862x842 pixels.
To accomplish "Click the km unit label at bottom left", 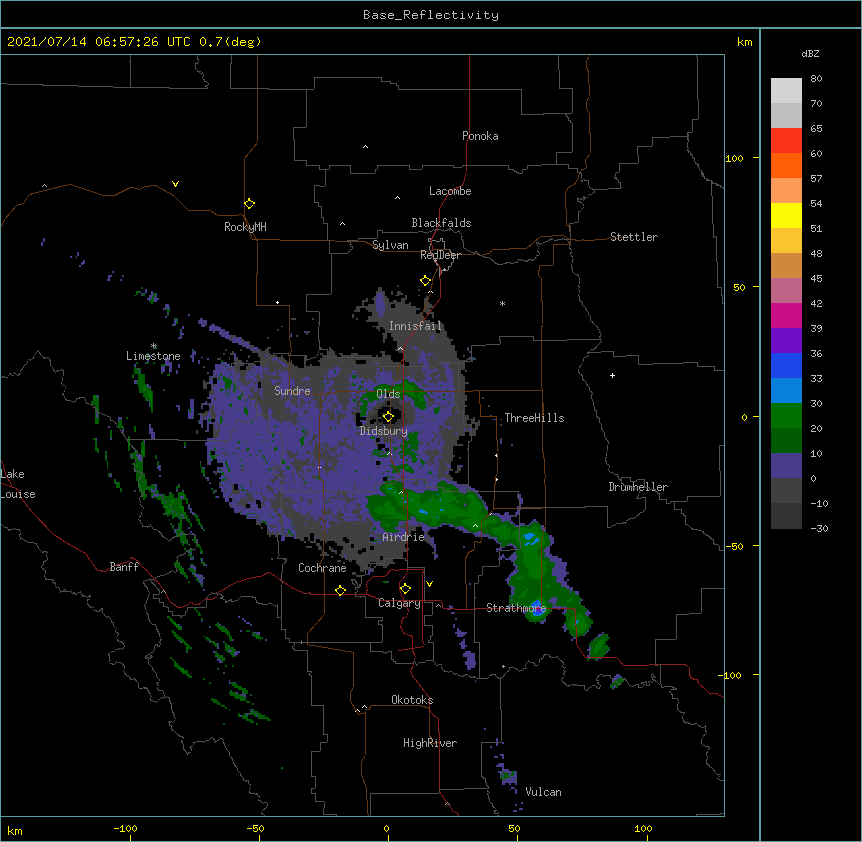I will pyautogui.click(x=15, y=830).
